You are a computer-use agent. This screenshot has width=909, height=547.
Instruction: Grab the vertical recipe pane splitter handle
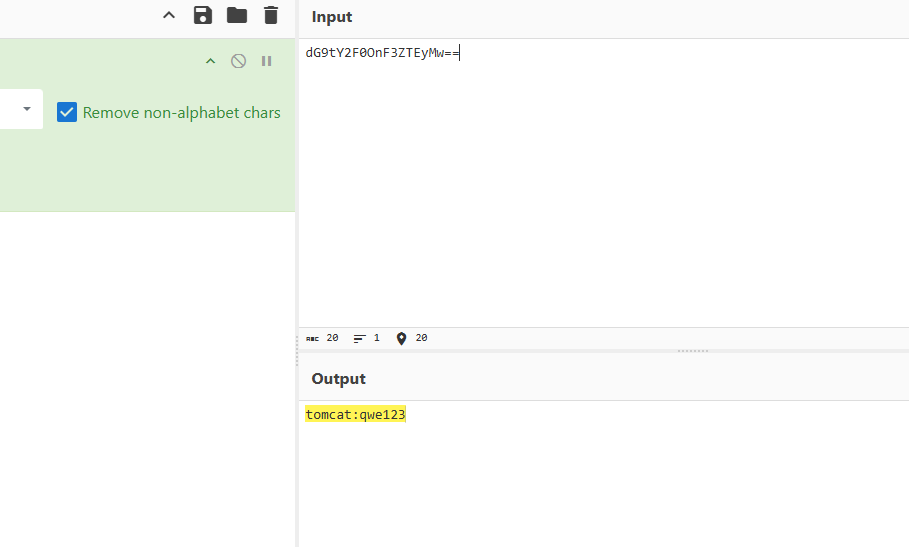click(x=297, y=351)
